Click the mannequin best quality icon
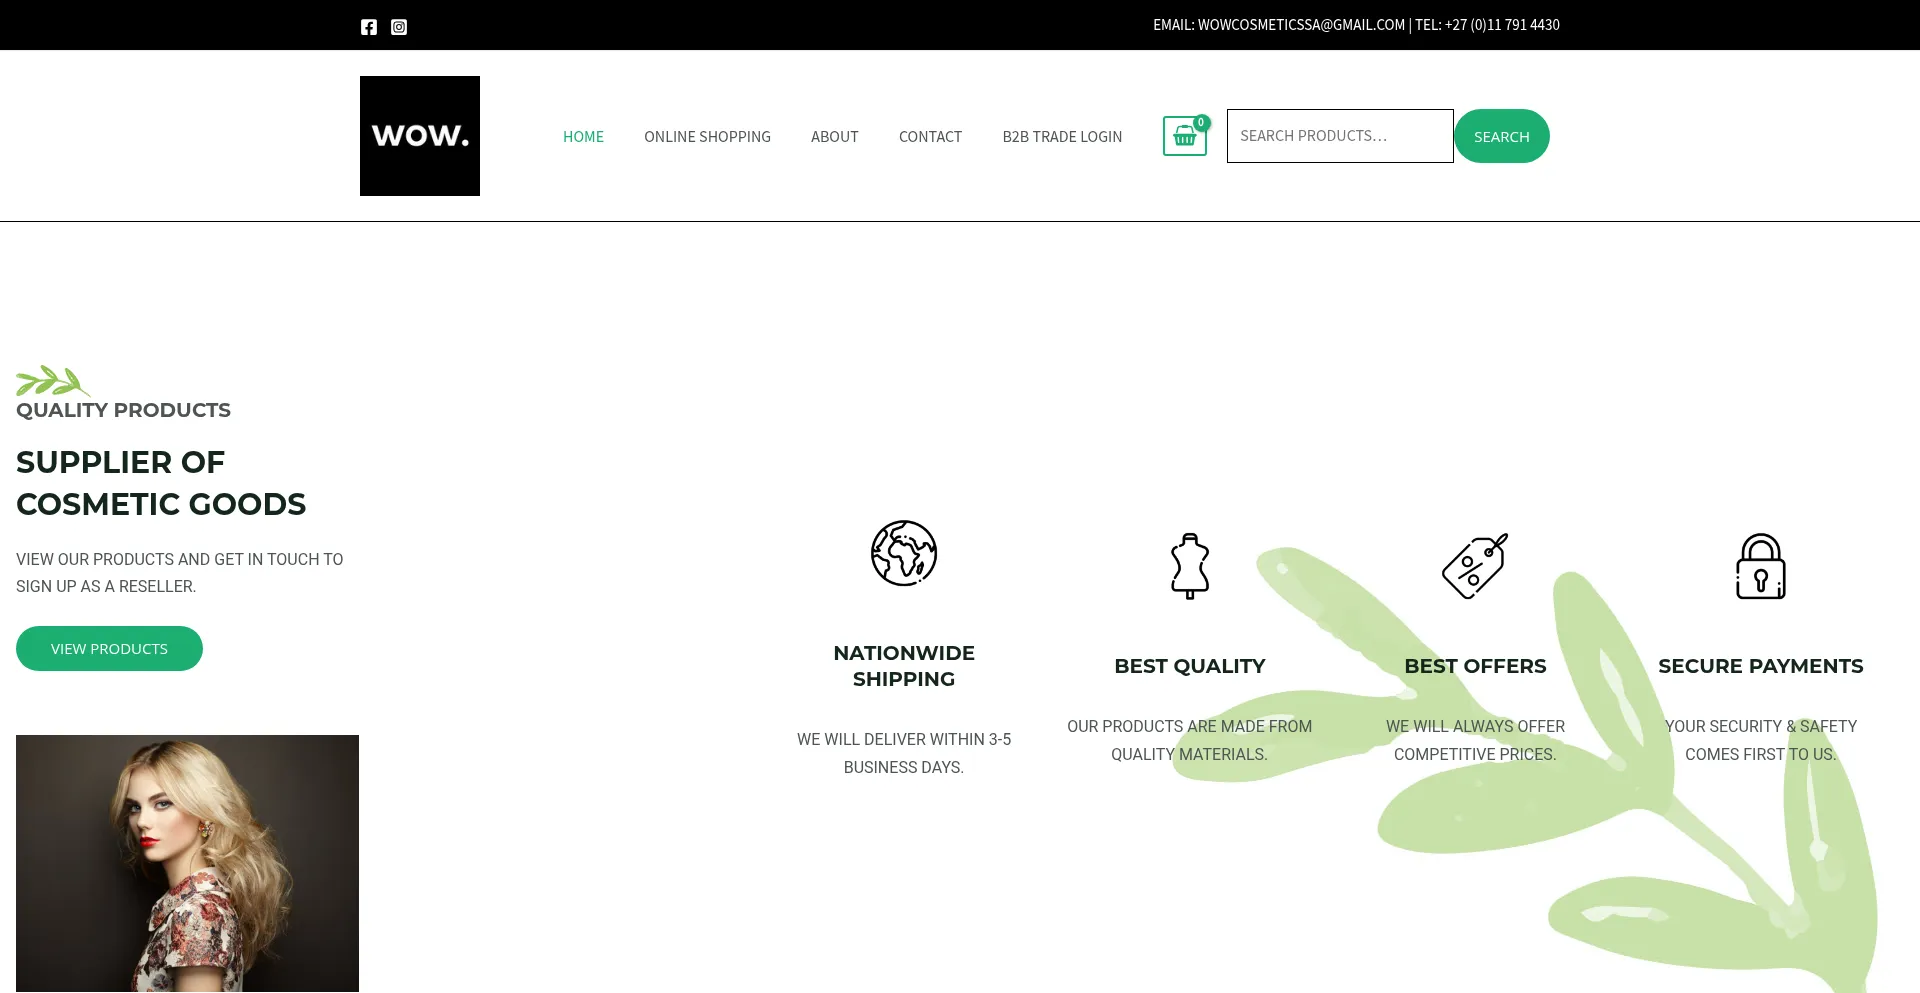This screenshot has height=993, width=1920. pyautogui.click(x=1190, y=566)
